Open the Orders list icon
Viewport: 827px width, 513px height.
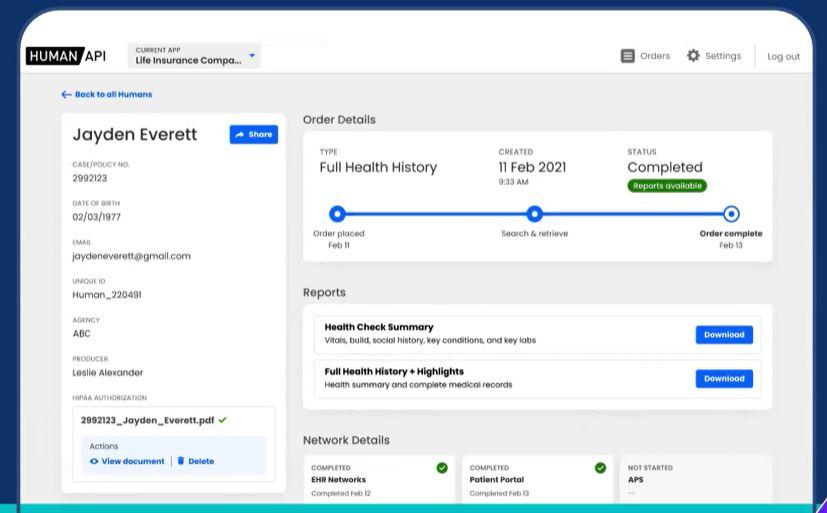pyautogui.click(x=628, y=56)
